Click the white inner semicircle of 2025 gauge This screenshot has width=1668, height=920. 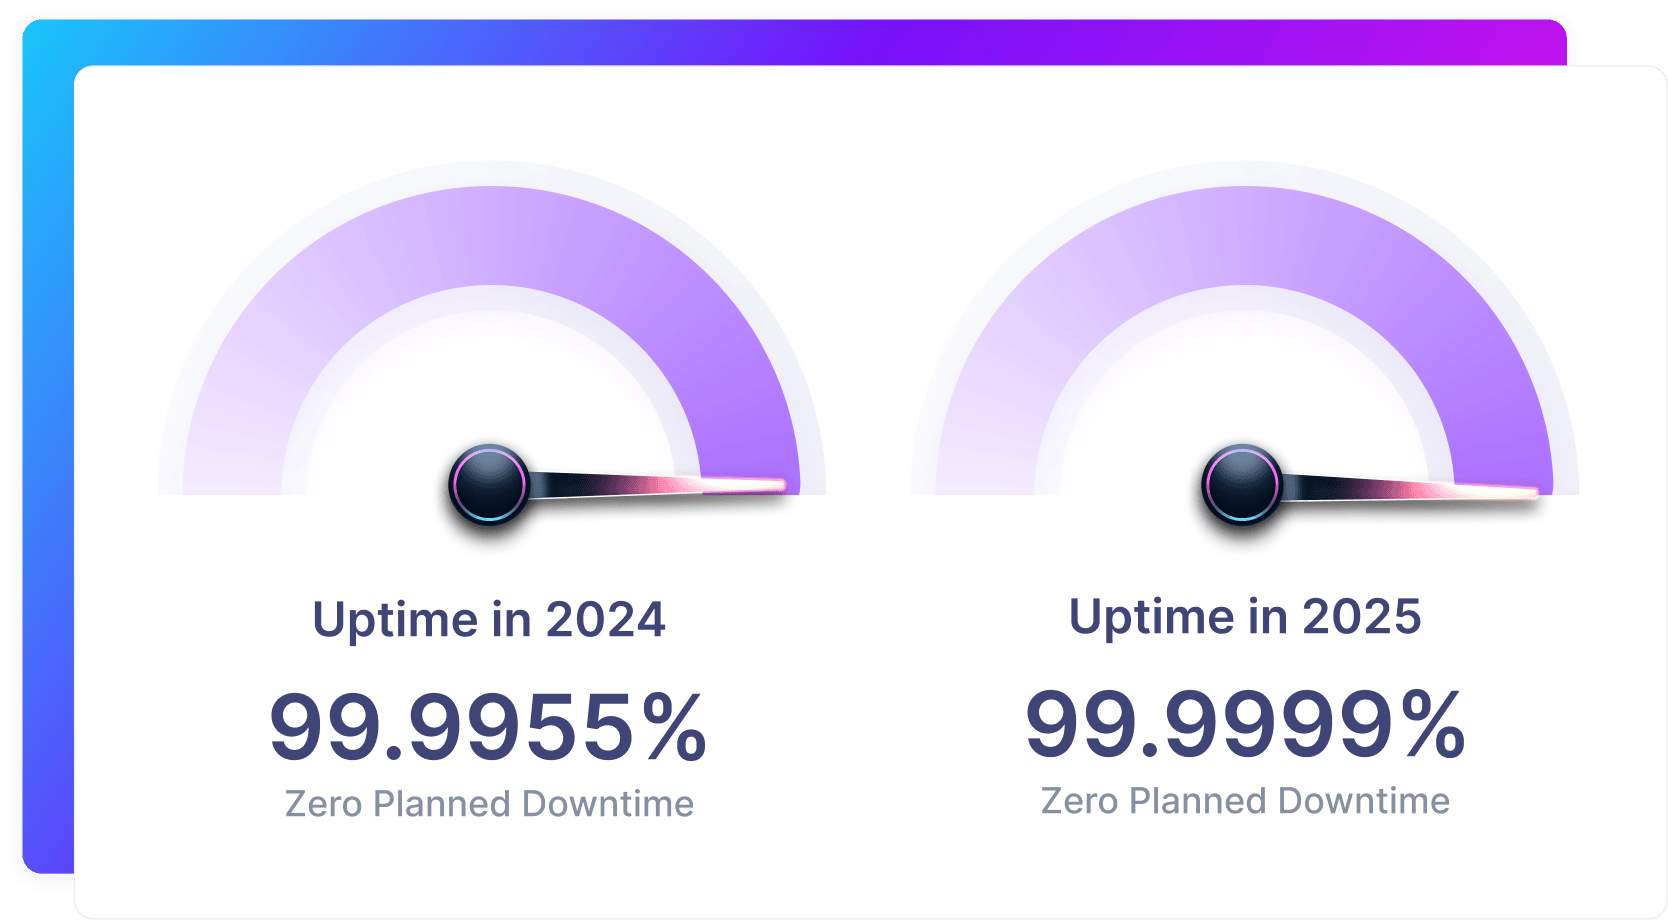pos(1242,380)
